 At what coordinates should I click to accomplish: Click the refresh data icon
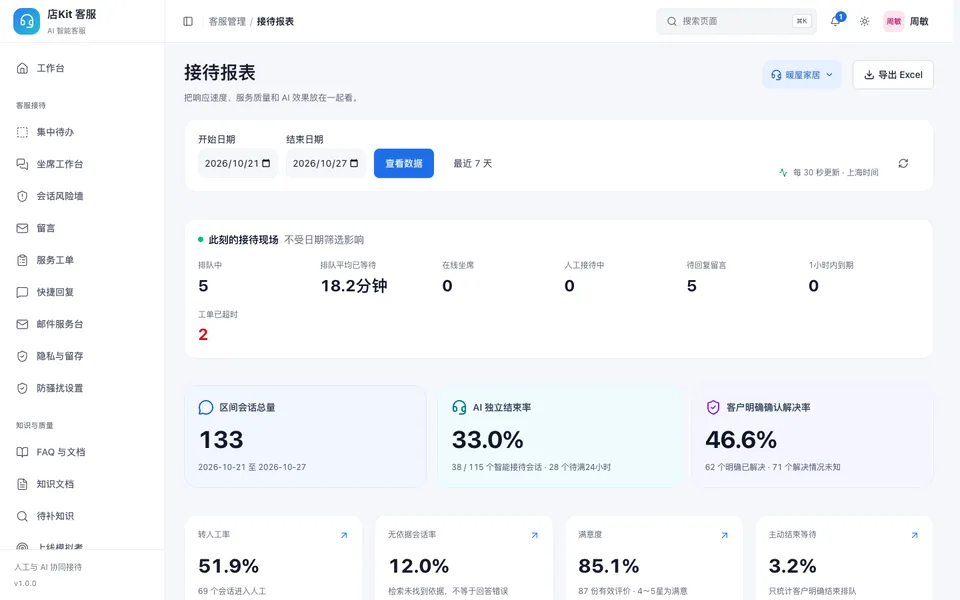(x=903, y=163)
